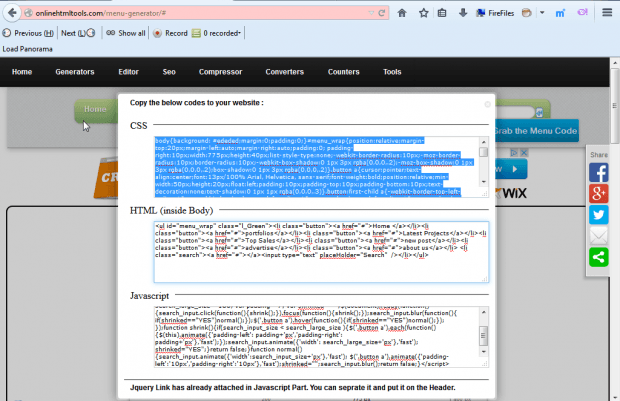Click Next (L) toolbar button
Viewport: 620px width, 401px height.
(x=78, y=33)
